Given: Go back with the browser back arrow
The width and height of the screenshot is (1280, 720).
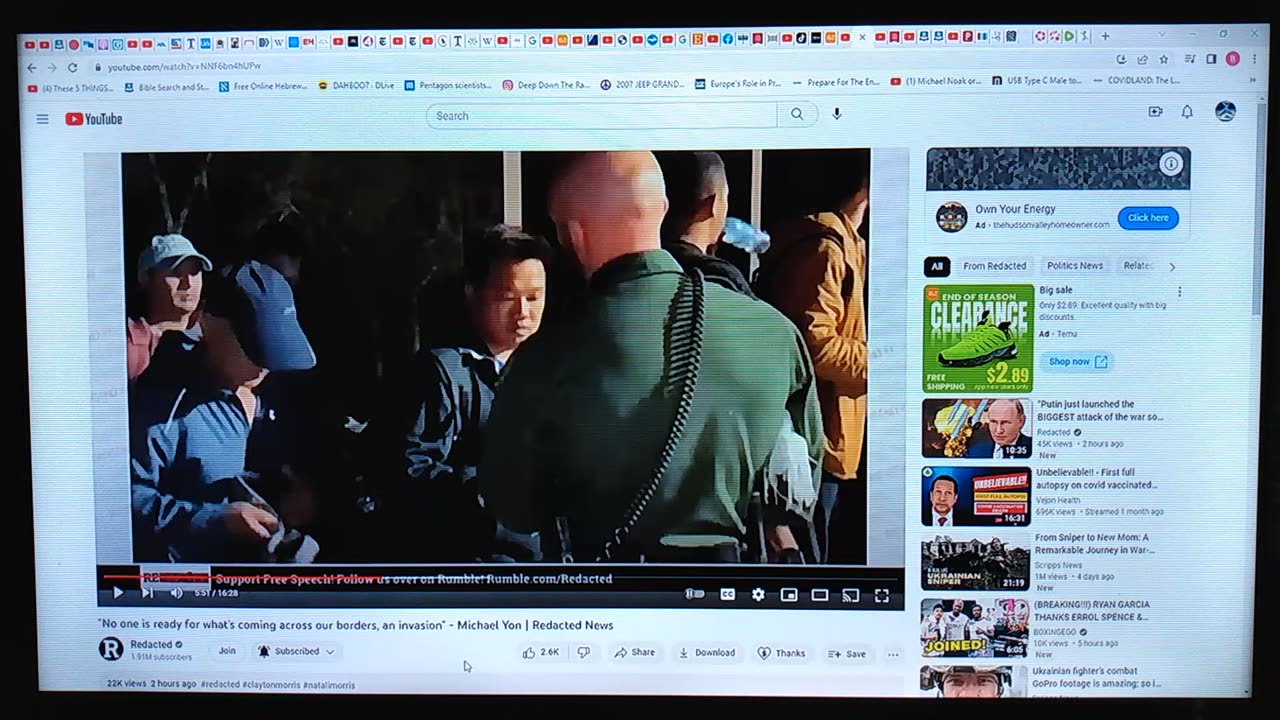Looking at the screenshot, I should [31, 67].
